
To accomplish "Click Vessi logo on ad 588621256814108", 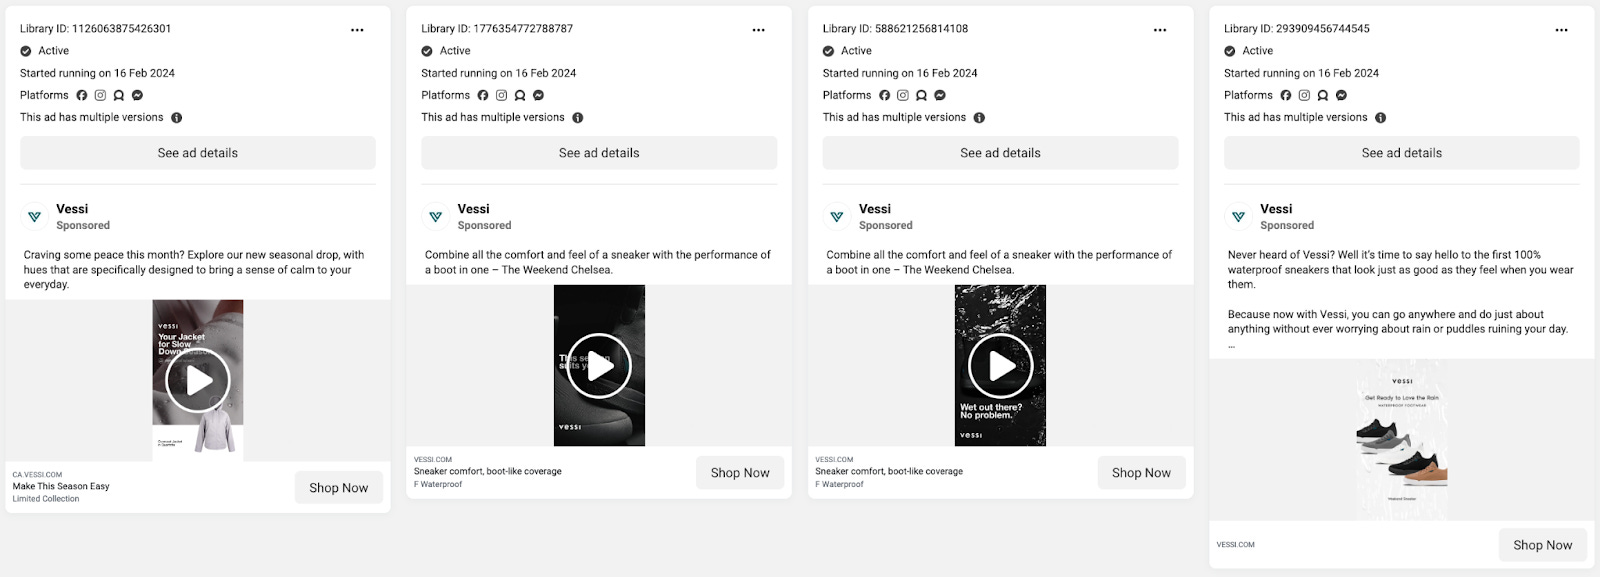I will [837, 216].
